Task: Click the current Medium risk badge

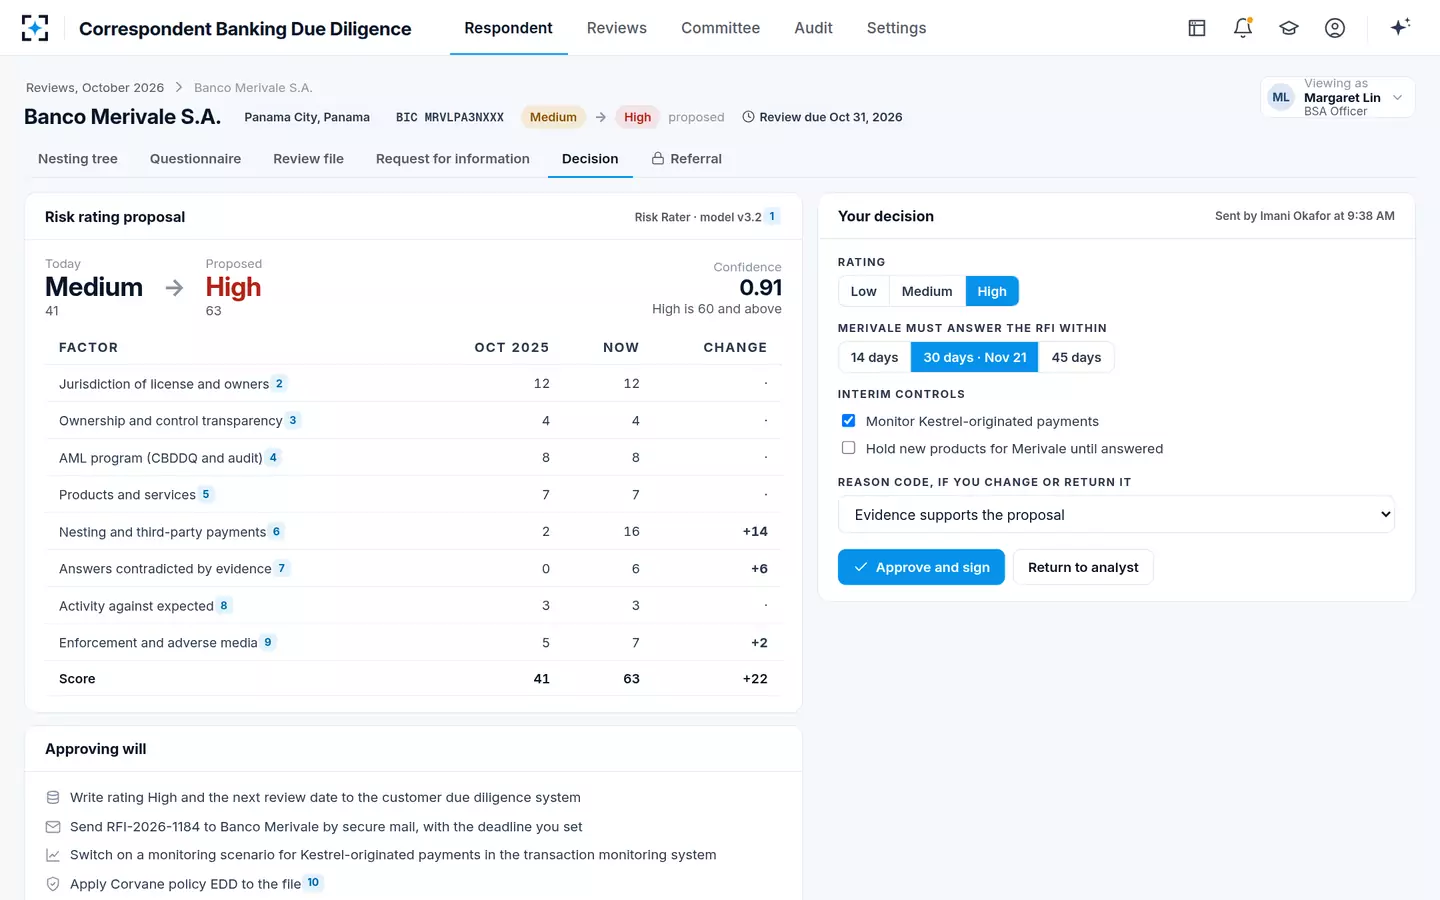Action: click(x=553, y=117)
